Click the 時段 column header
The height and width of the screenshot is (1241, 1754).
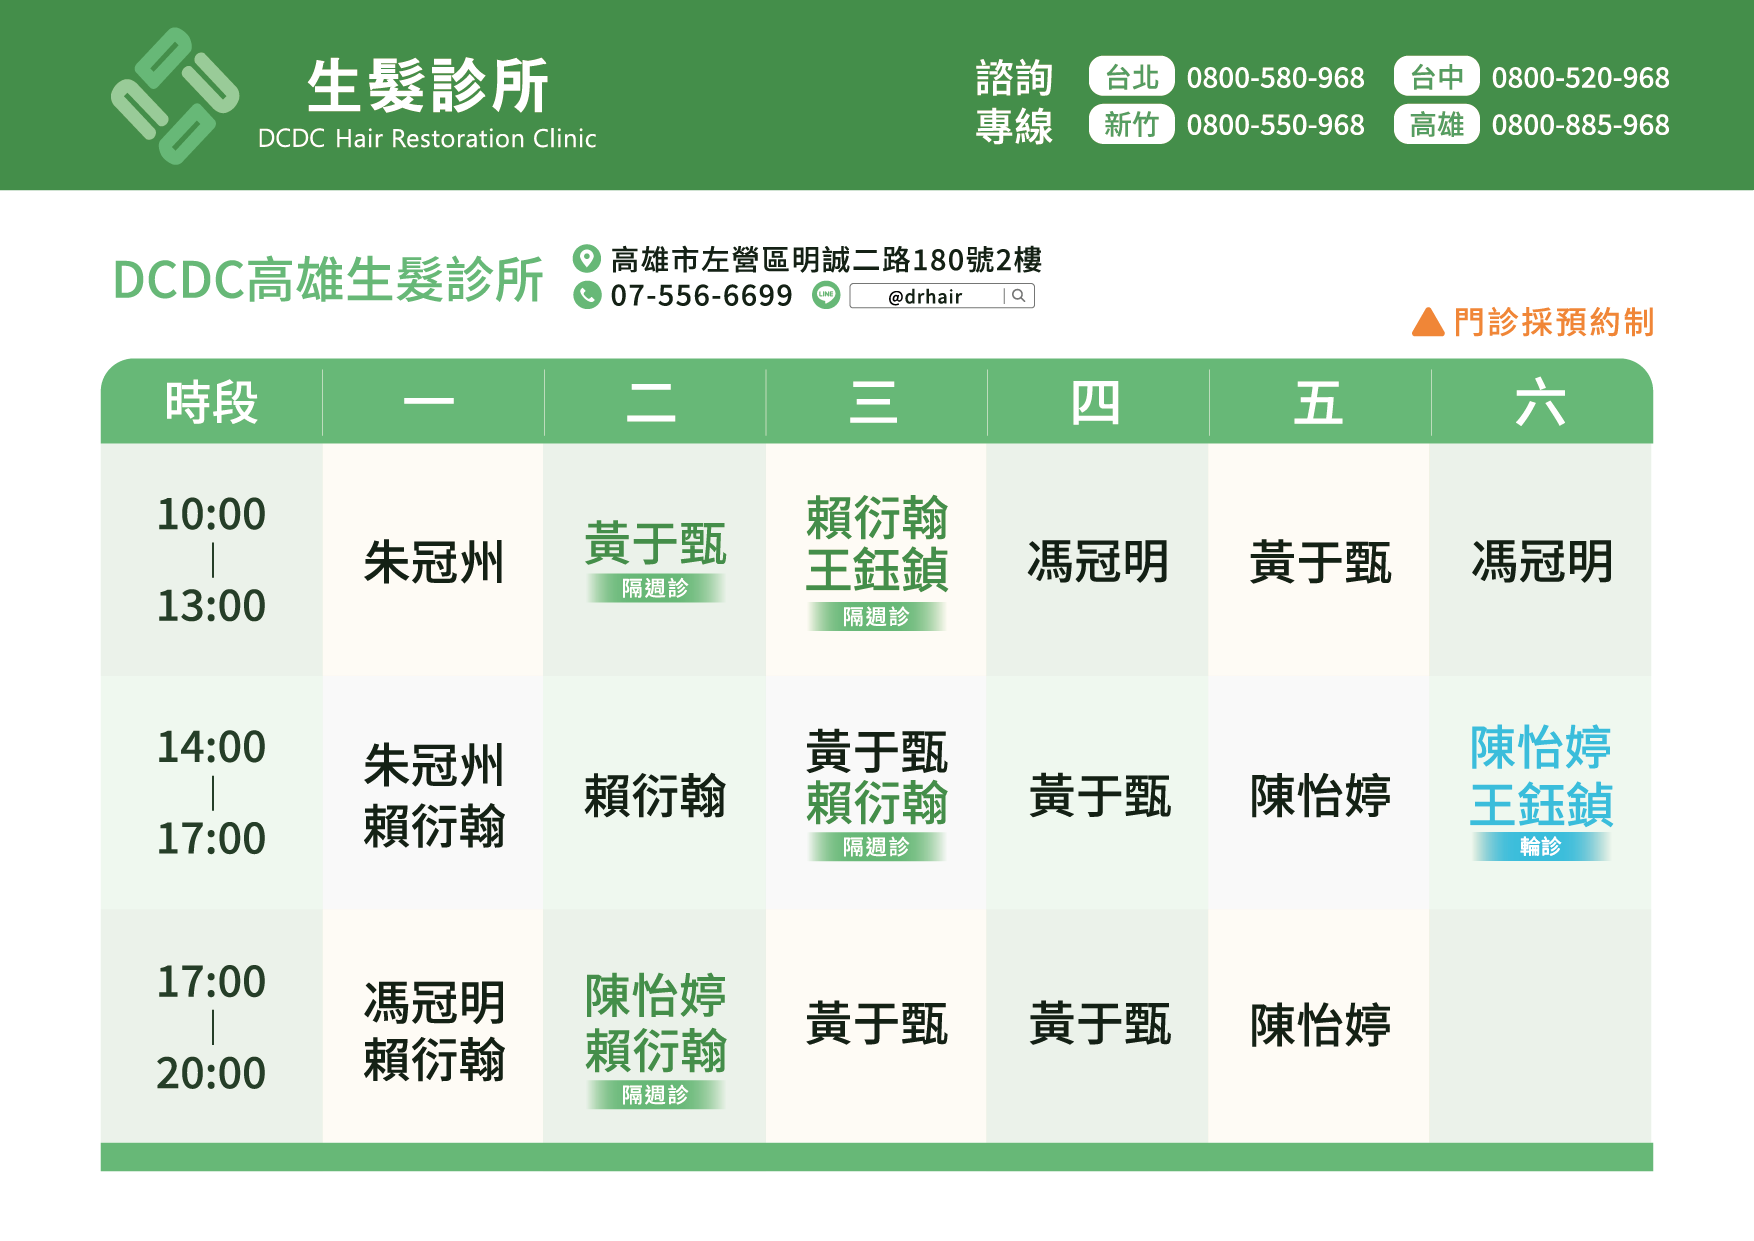[x=211, y=403]
